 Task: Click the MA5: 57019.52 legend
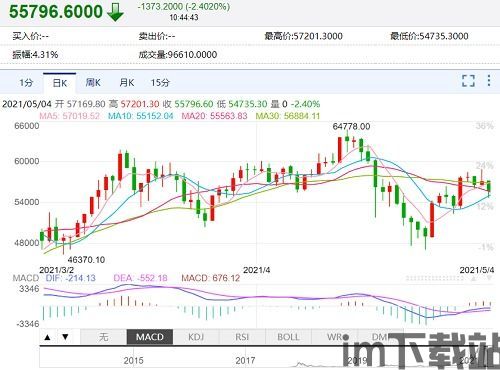coord(70,116)
